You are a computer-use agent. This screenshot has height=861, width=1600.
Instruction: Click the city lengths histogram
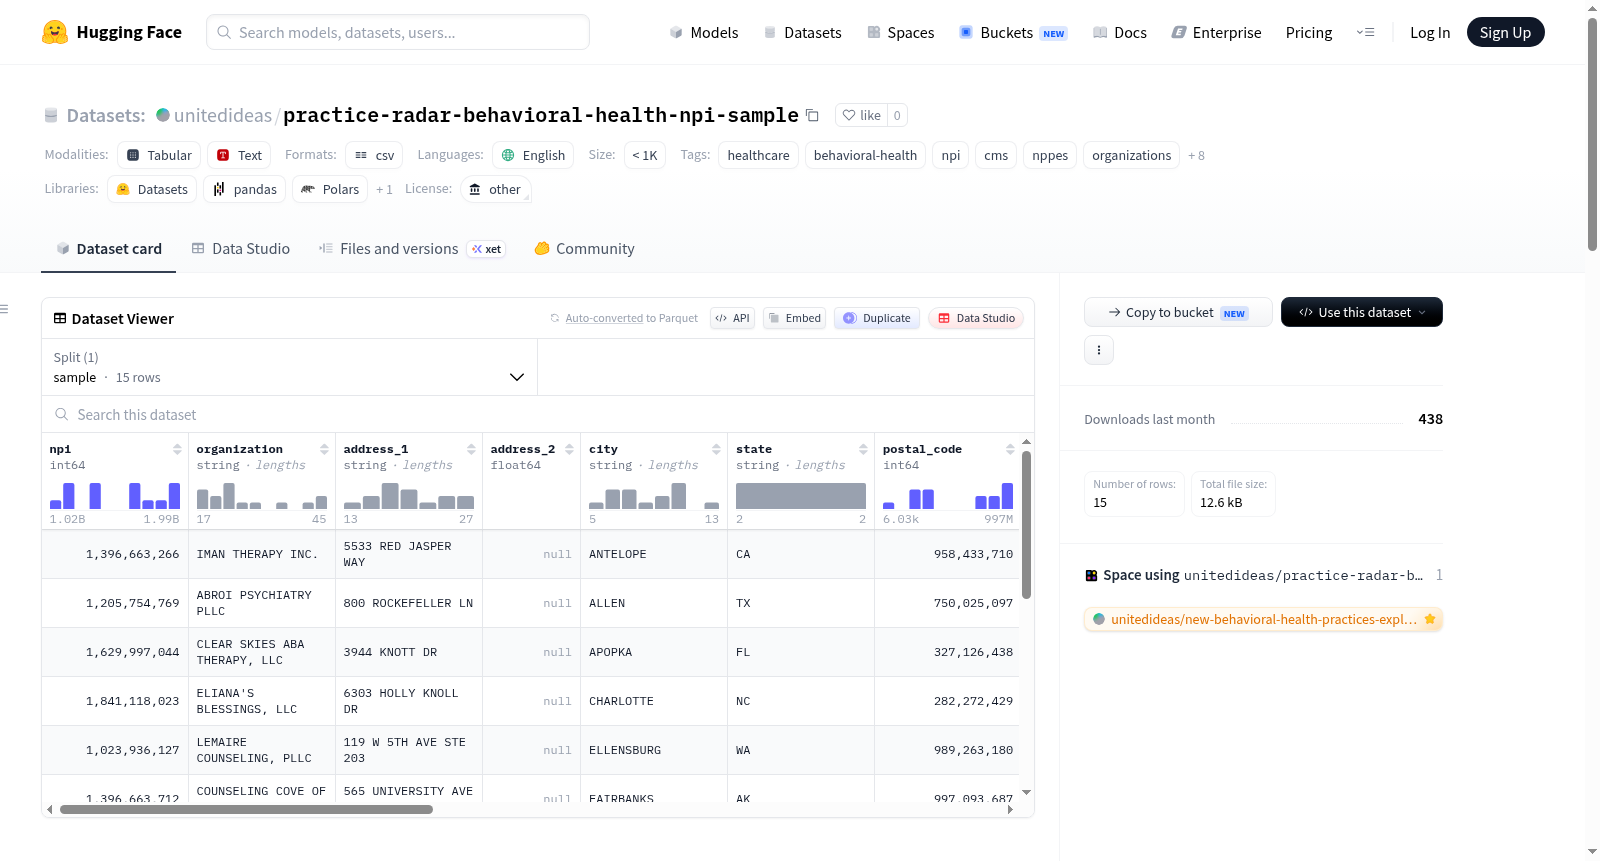point(654,496)
